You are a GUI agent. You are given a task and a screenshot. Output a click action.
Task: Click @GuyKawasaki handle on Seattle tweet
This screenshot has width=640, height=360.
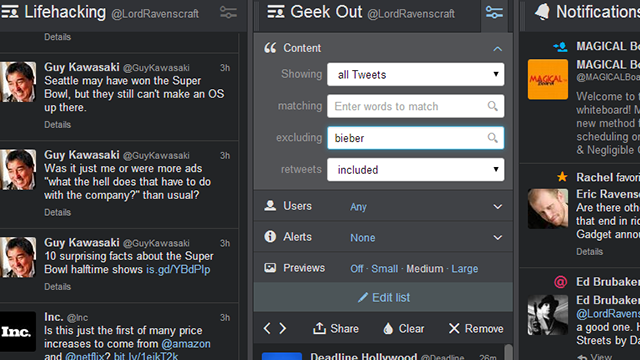tap(156, 68)
